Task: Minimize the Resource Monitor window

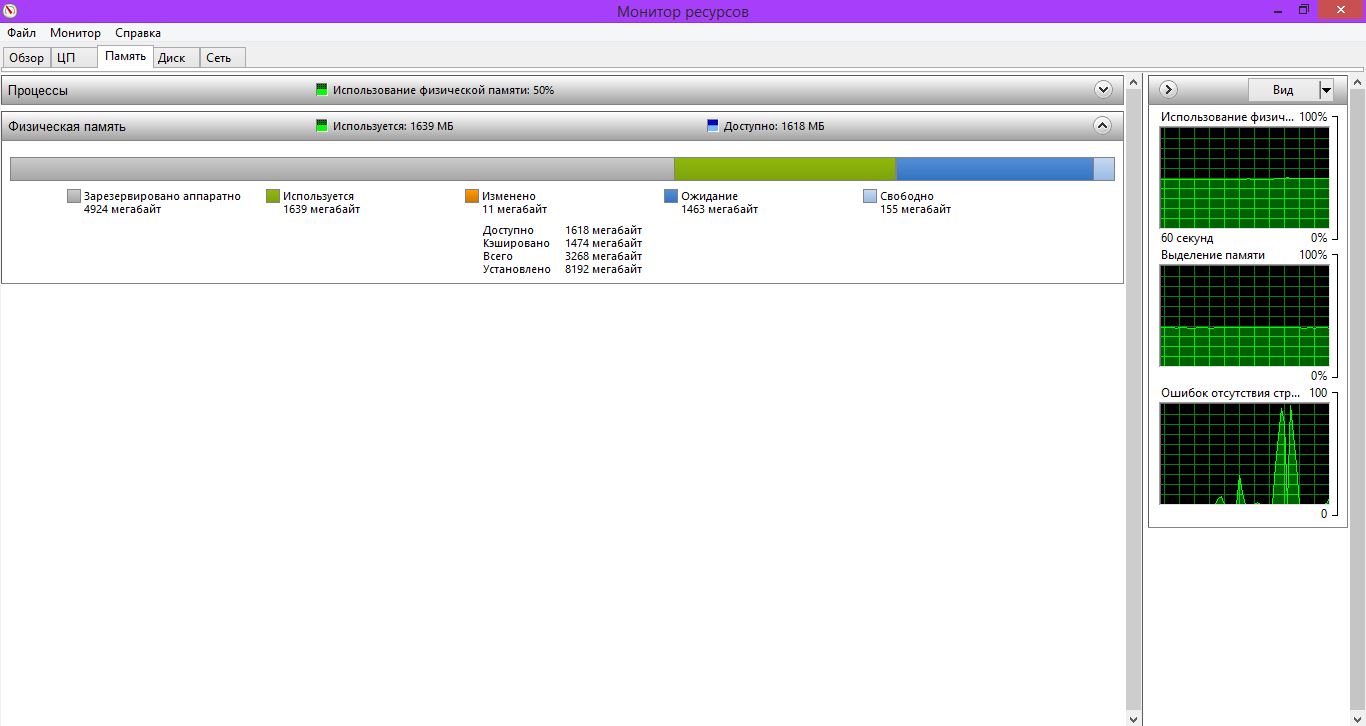Action: point(1280,10)
